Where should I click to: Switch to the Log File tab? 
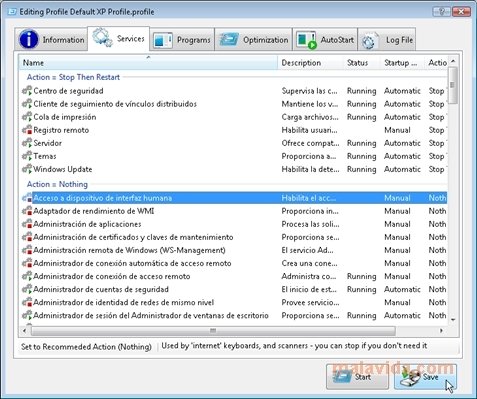click(387, 39)
